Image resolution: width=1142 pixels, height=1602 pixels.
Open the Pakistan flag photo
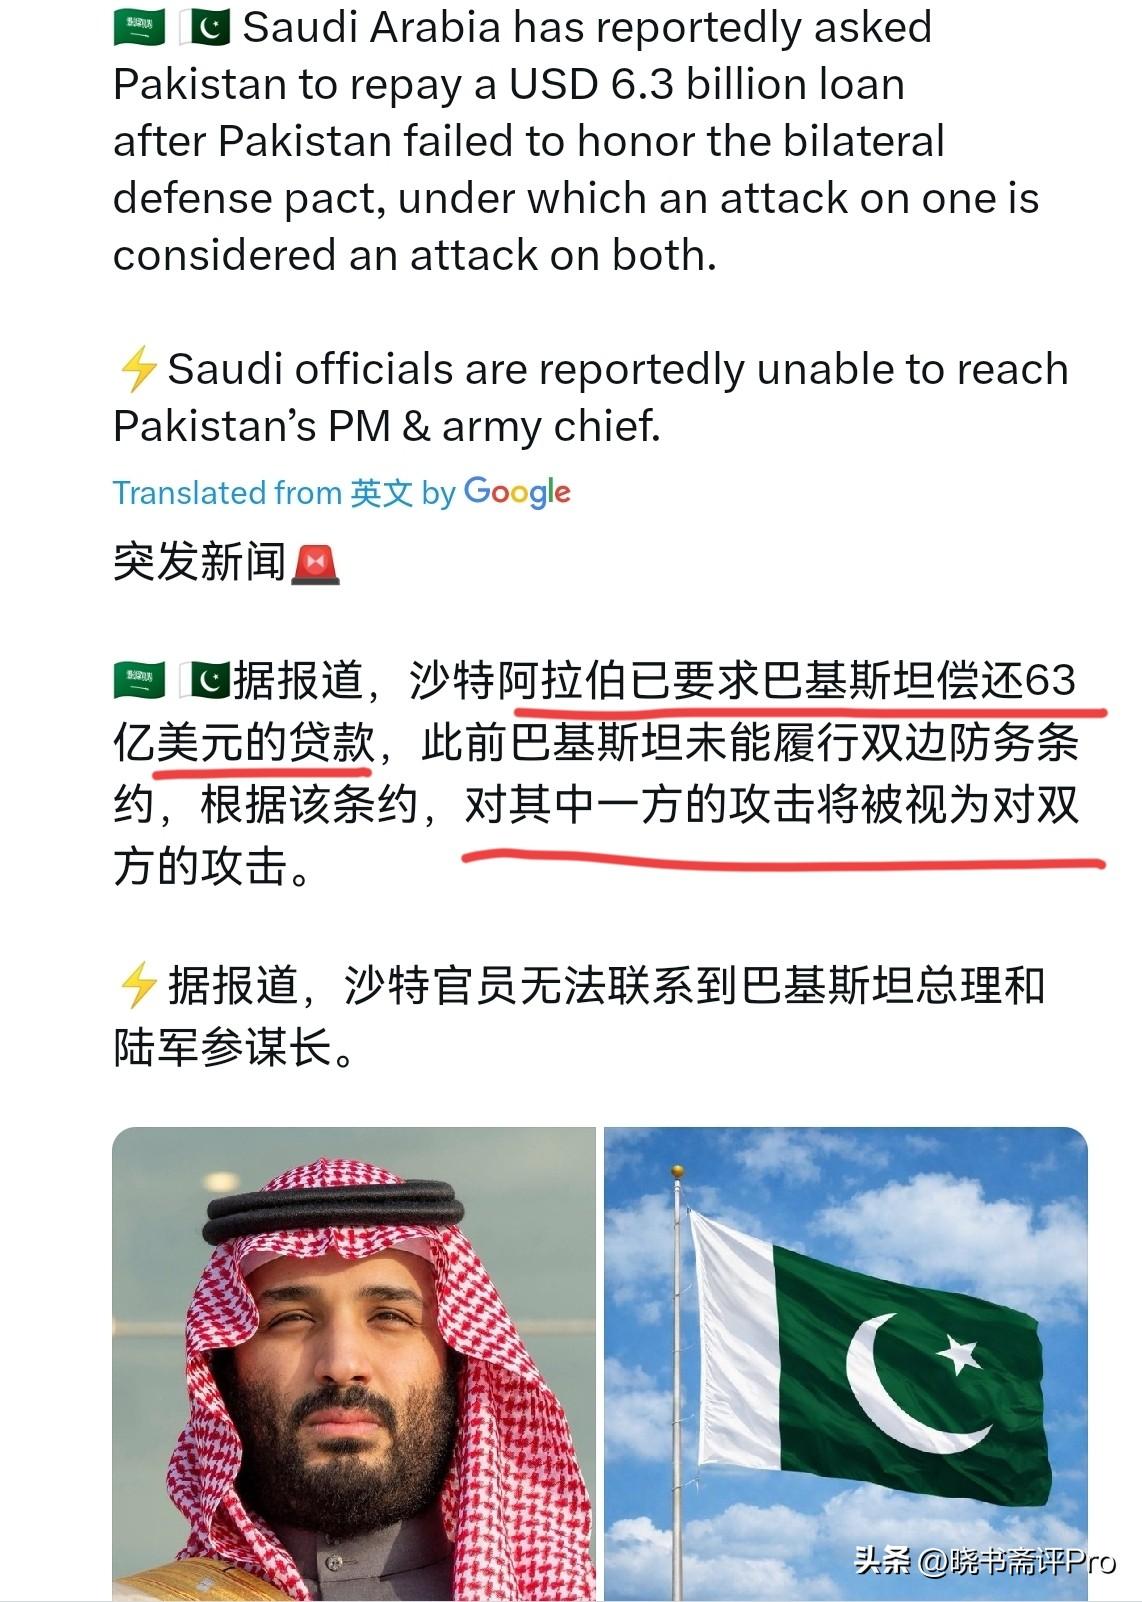coord(845,1364)
